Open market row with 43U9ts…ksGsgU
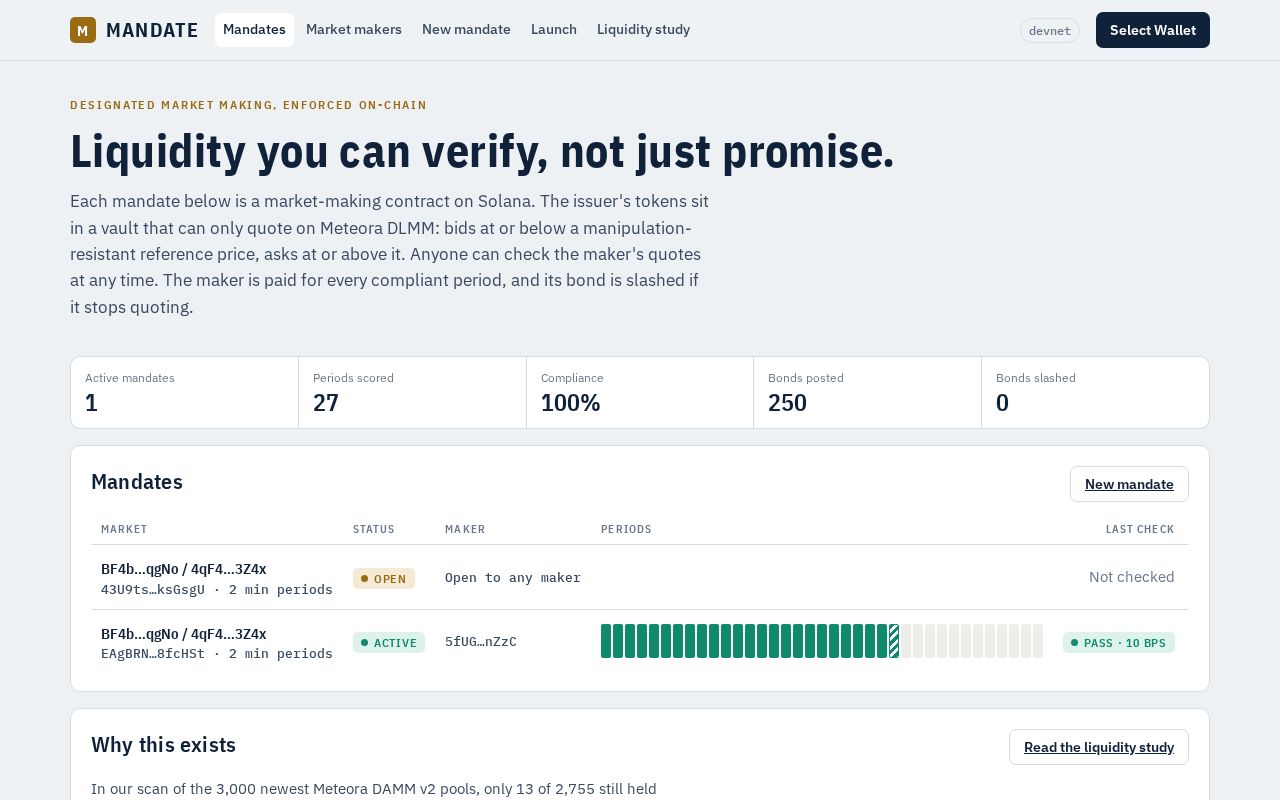The width and height of the screenshot is (1280, 800). pyautogui.click(x=640, y=577)
